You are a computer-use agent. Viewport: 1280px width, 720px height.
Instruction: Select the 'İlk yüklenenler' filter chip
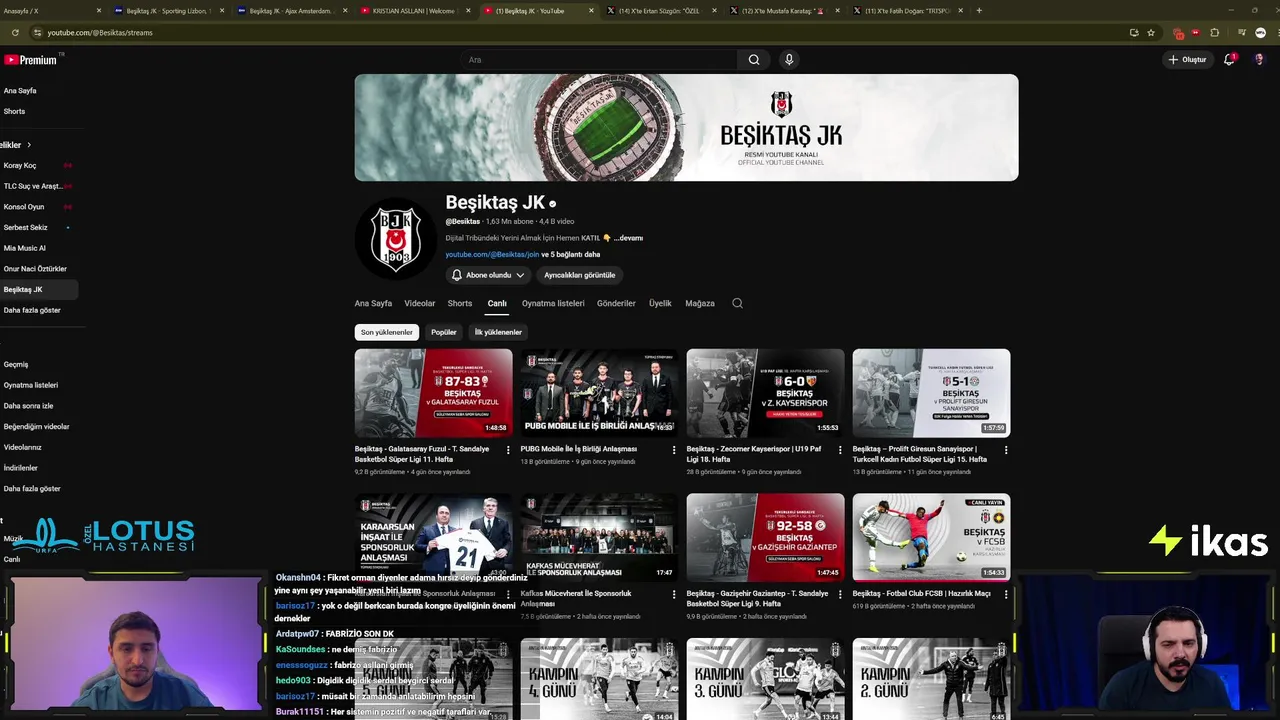[498, 332]
